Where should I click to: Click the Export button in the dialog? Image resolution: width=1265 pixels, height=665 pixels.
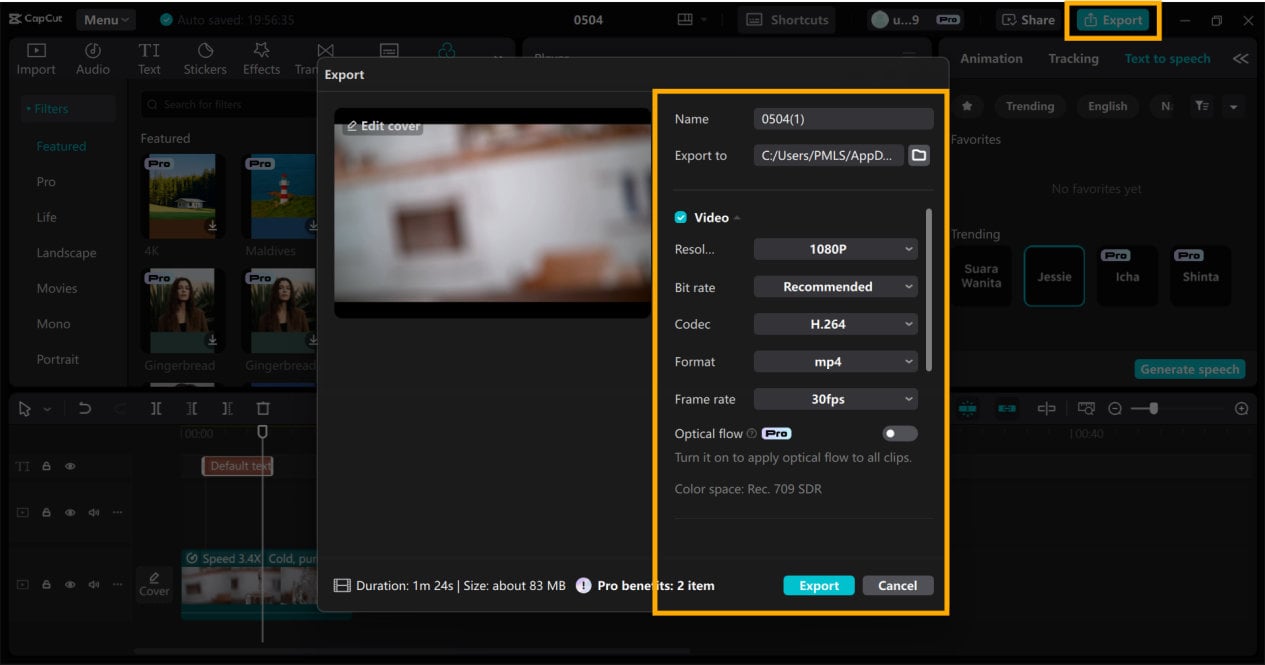[819, 585]
